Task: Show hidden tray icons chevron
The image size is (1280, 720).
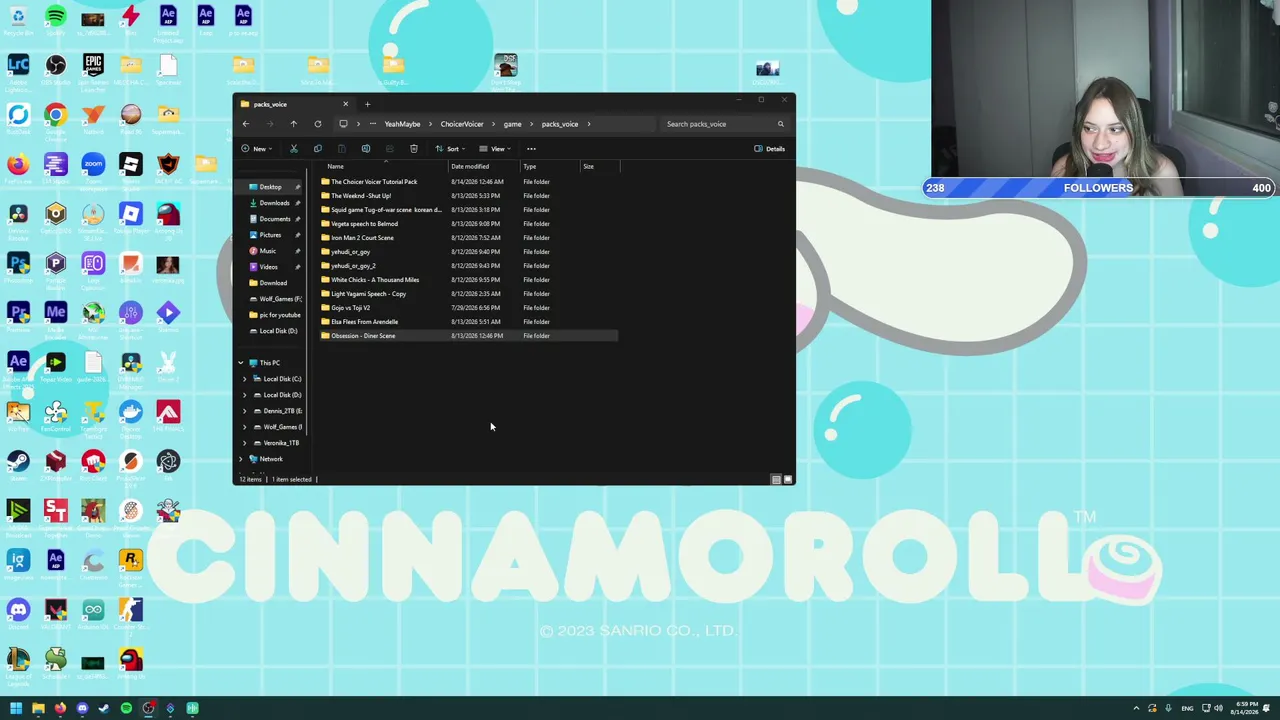Action: tap(1136, 709)
